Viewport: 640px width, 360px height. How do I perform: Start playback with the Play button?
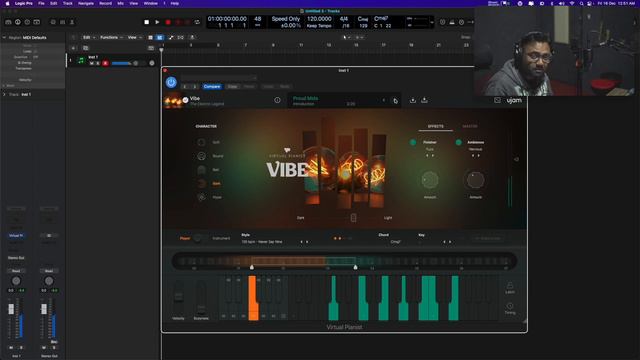tap(157, 22)
